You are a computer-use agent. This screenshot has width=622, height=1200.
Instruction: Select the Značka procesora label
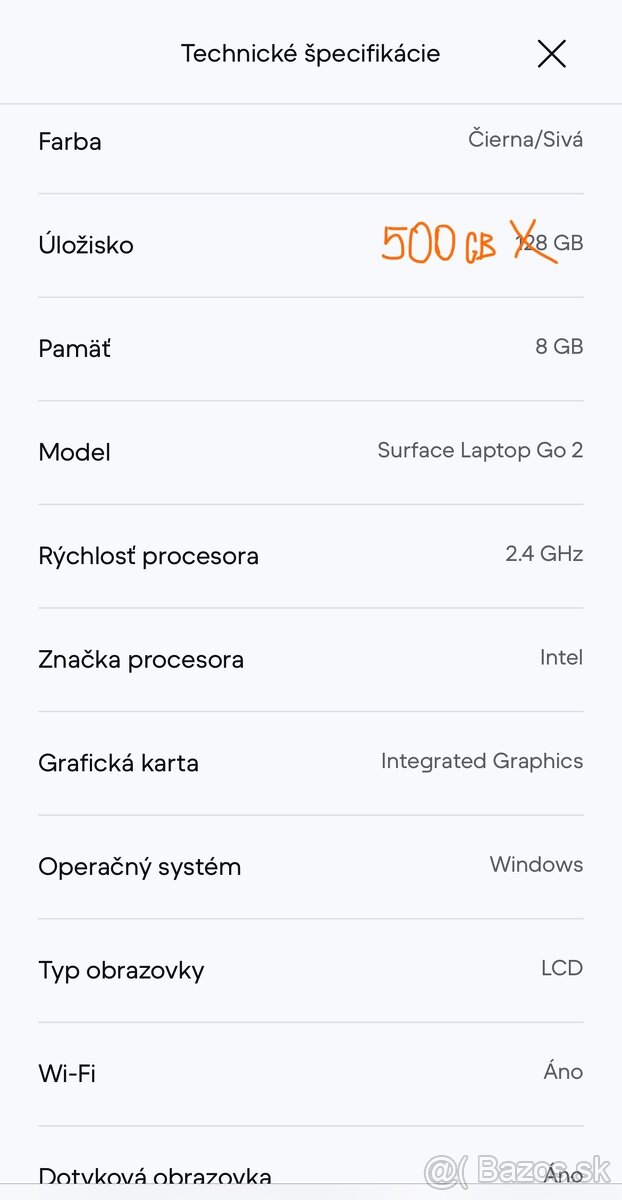[141, 660]
